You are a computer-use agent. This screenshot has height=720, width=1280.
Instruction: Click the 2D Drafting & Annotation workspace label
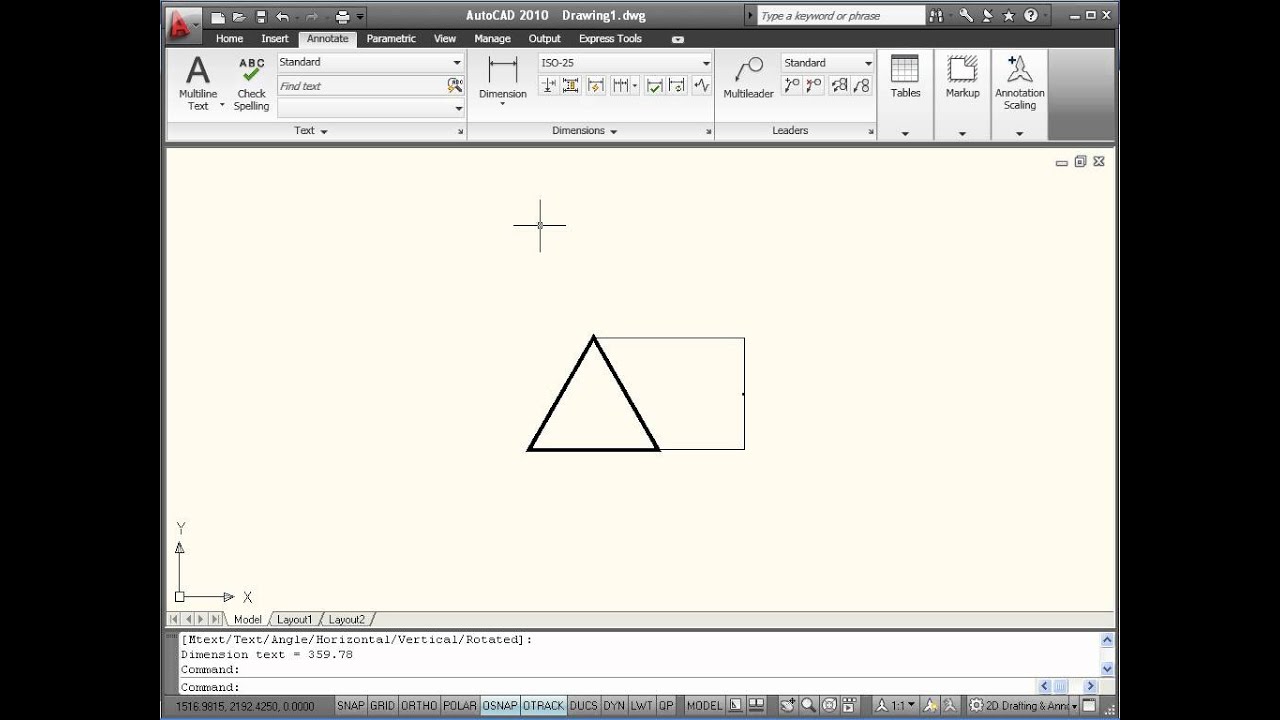[1028, 705]
